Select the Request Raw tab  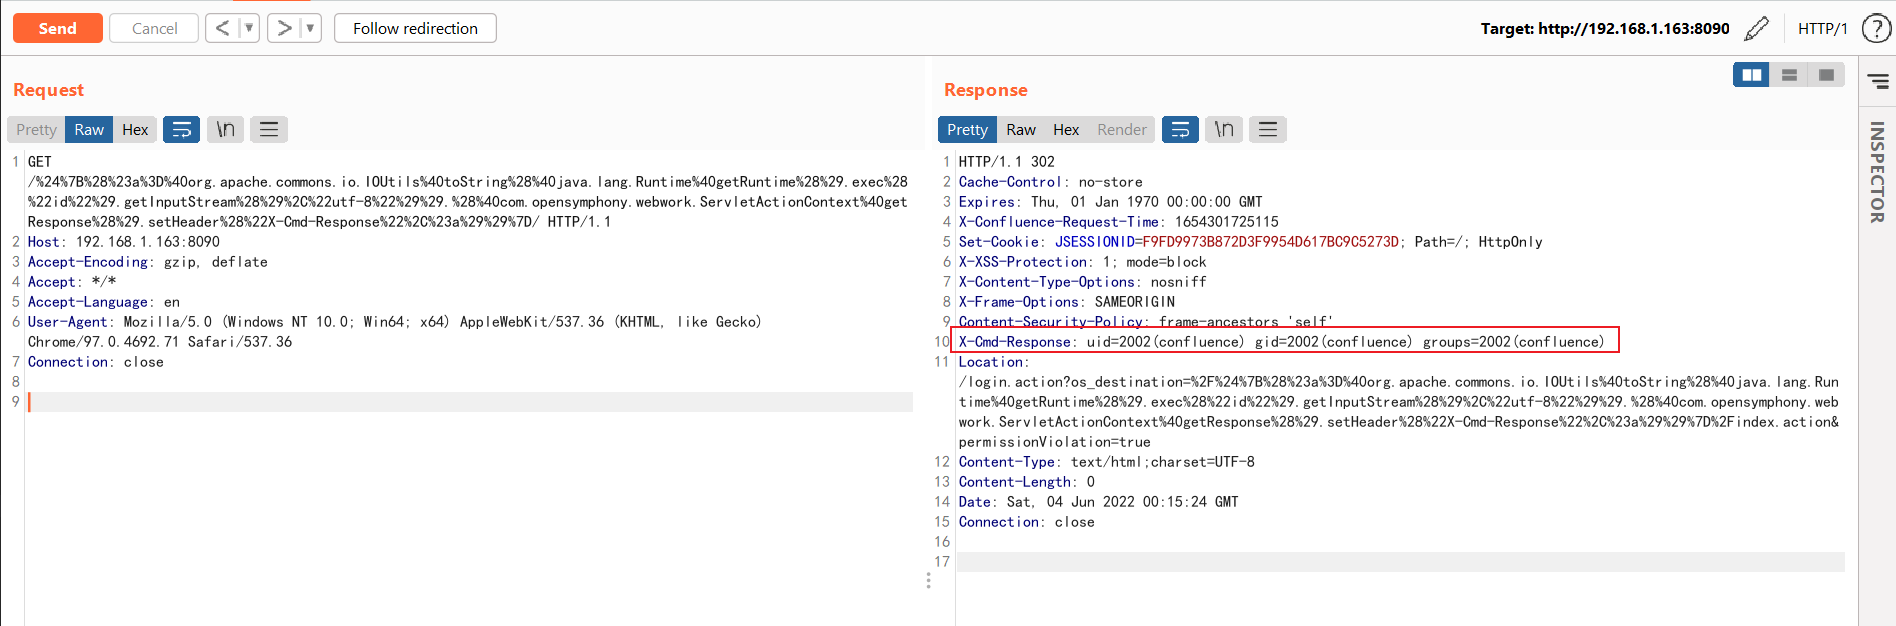pos(89,129)
